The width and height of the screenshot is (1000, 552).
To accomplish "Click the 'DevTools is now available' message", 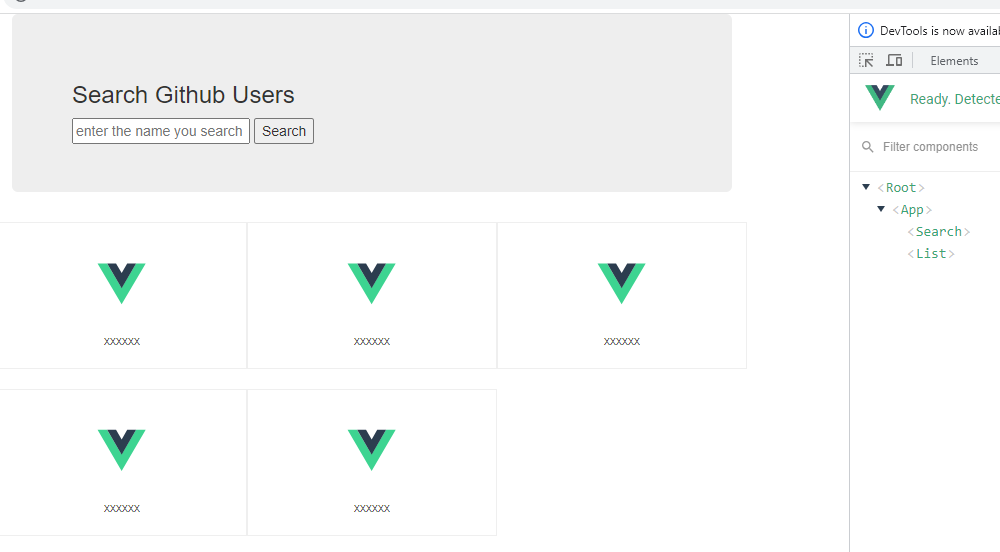I will (940, 31).
